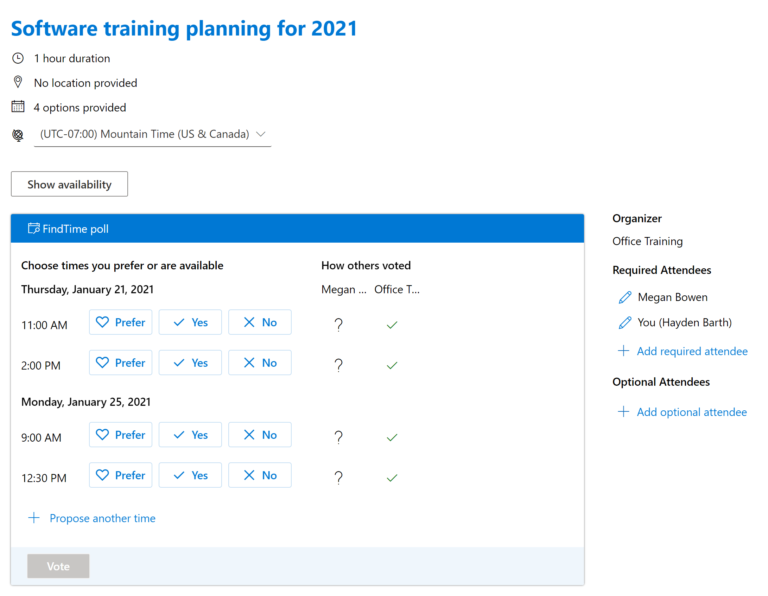Click plus icon next to Propose another time
The width and height of the screenshot is (768, 596).
34,518
